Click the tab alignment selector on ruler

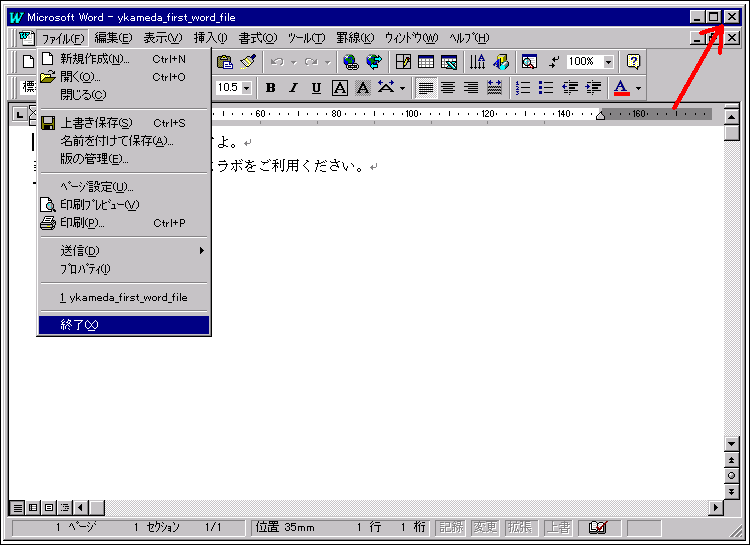click(x=19, y=115)
